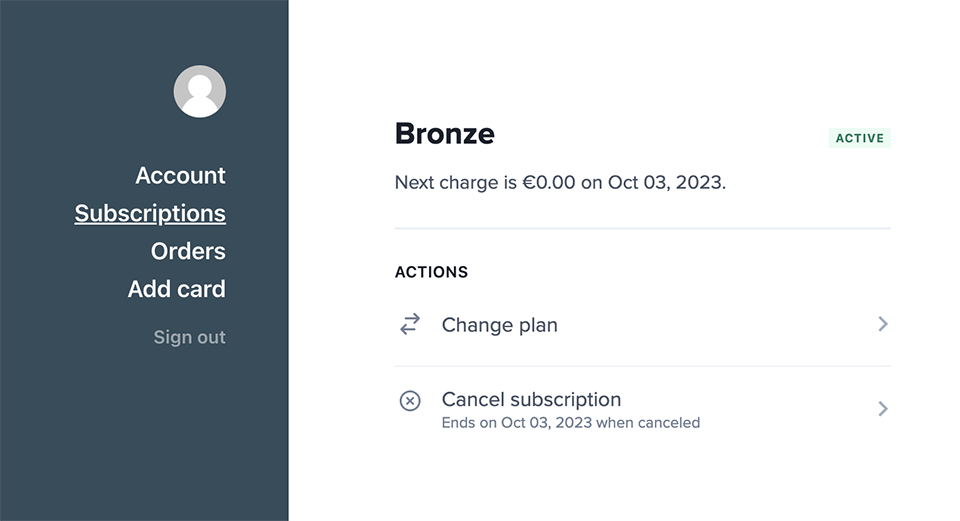Click the swap arrows Change plan icon

(410, 324)
